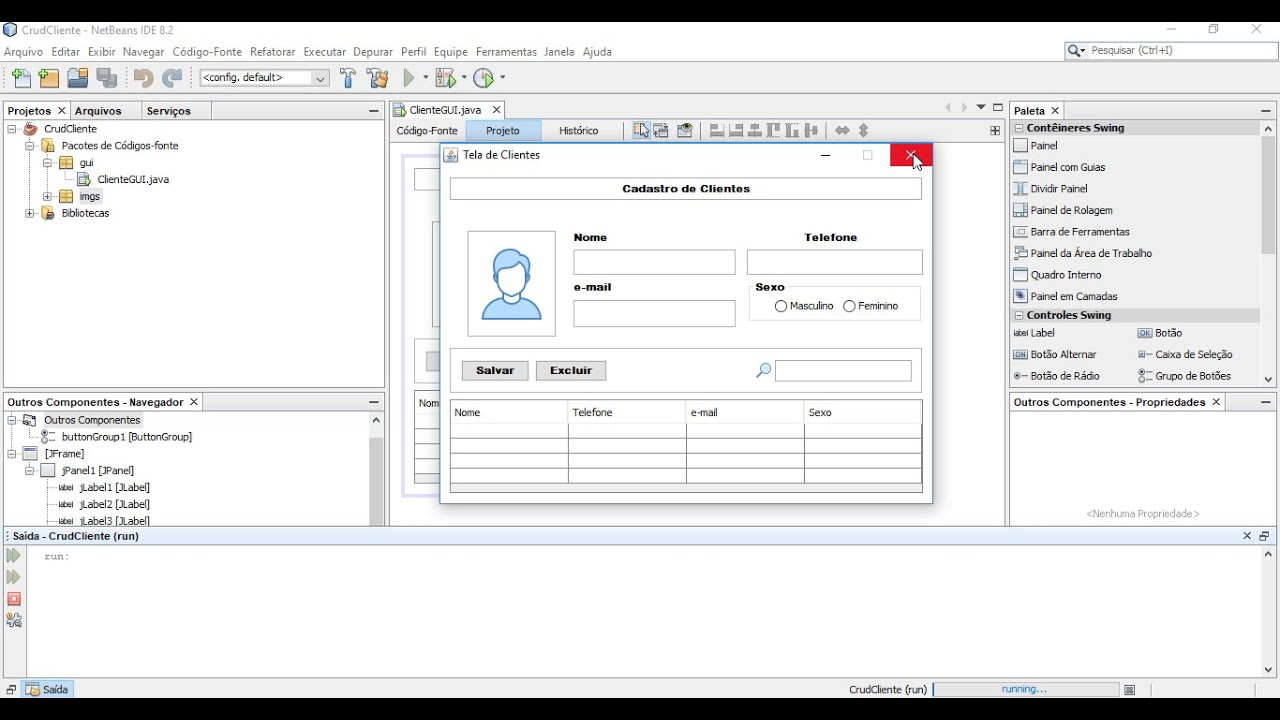Click the Profile Project clock icon

tap(483, 78)
